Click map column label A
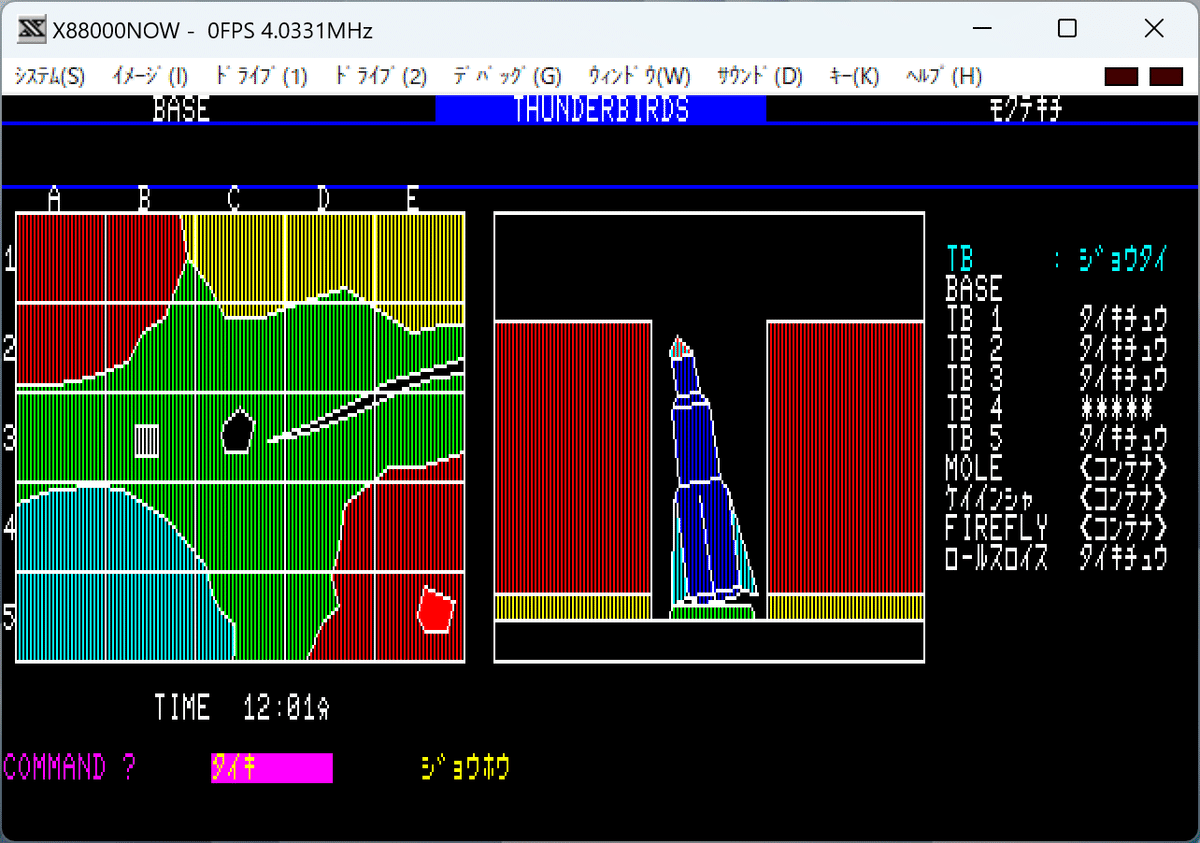 pos(55,199)
